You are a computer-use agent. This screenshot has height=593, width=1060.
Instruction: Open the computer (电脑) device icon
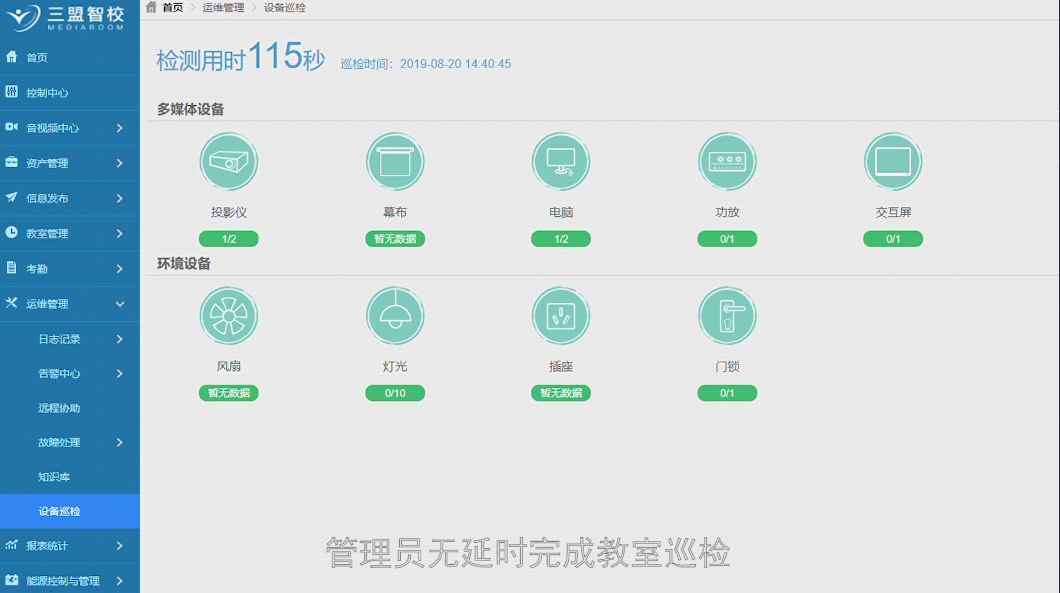[x=561, y=162]
